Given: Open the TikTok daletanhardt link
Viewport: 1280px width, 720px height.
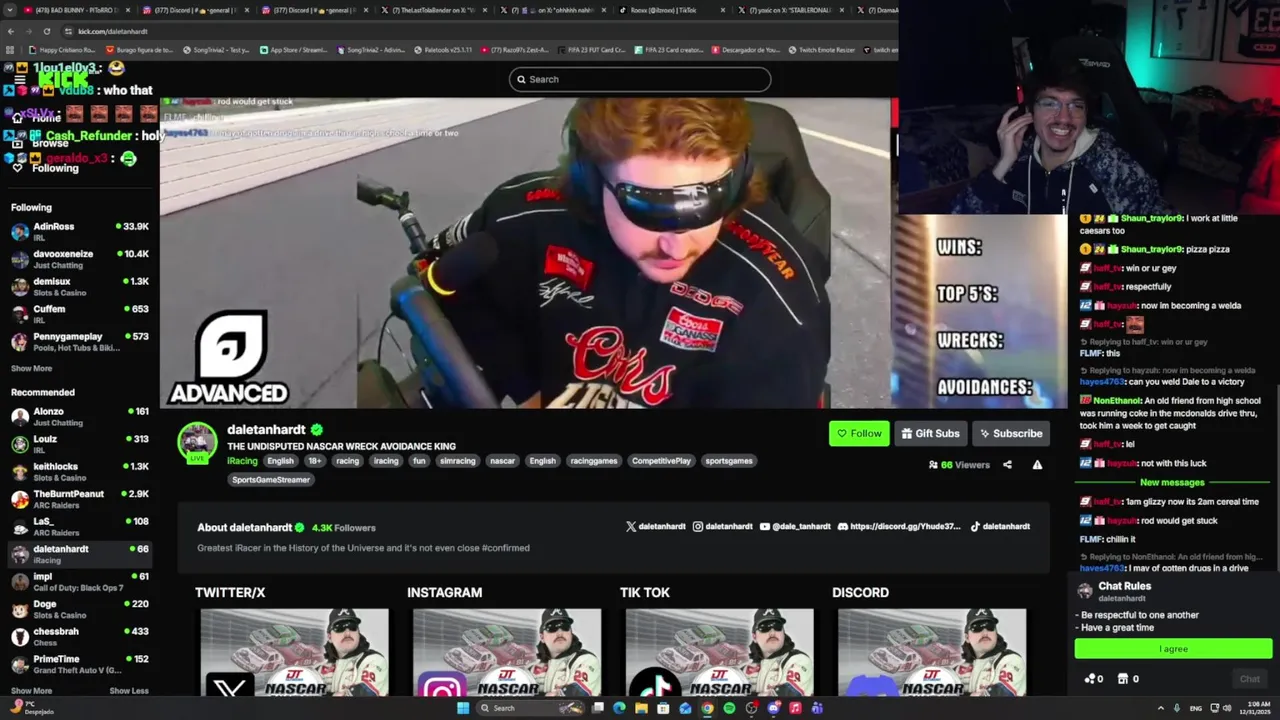Looking at the screenshot, I should click(999, 527).
